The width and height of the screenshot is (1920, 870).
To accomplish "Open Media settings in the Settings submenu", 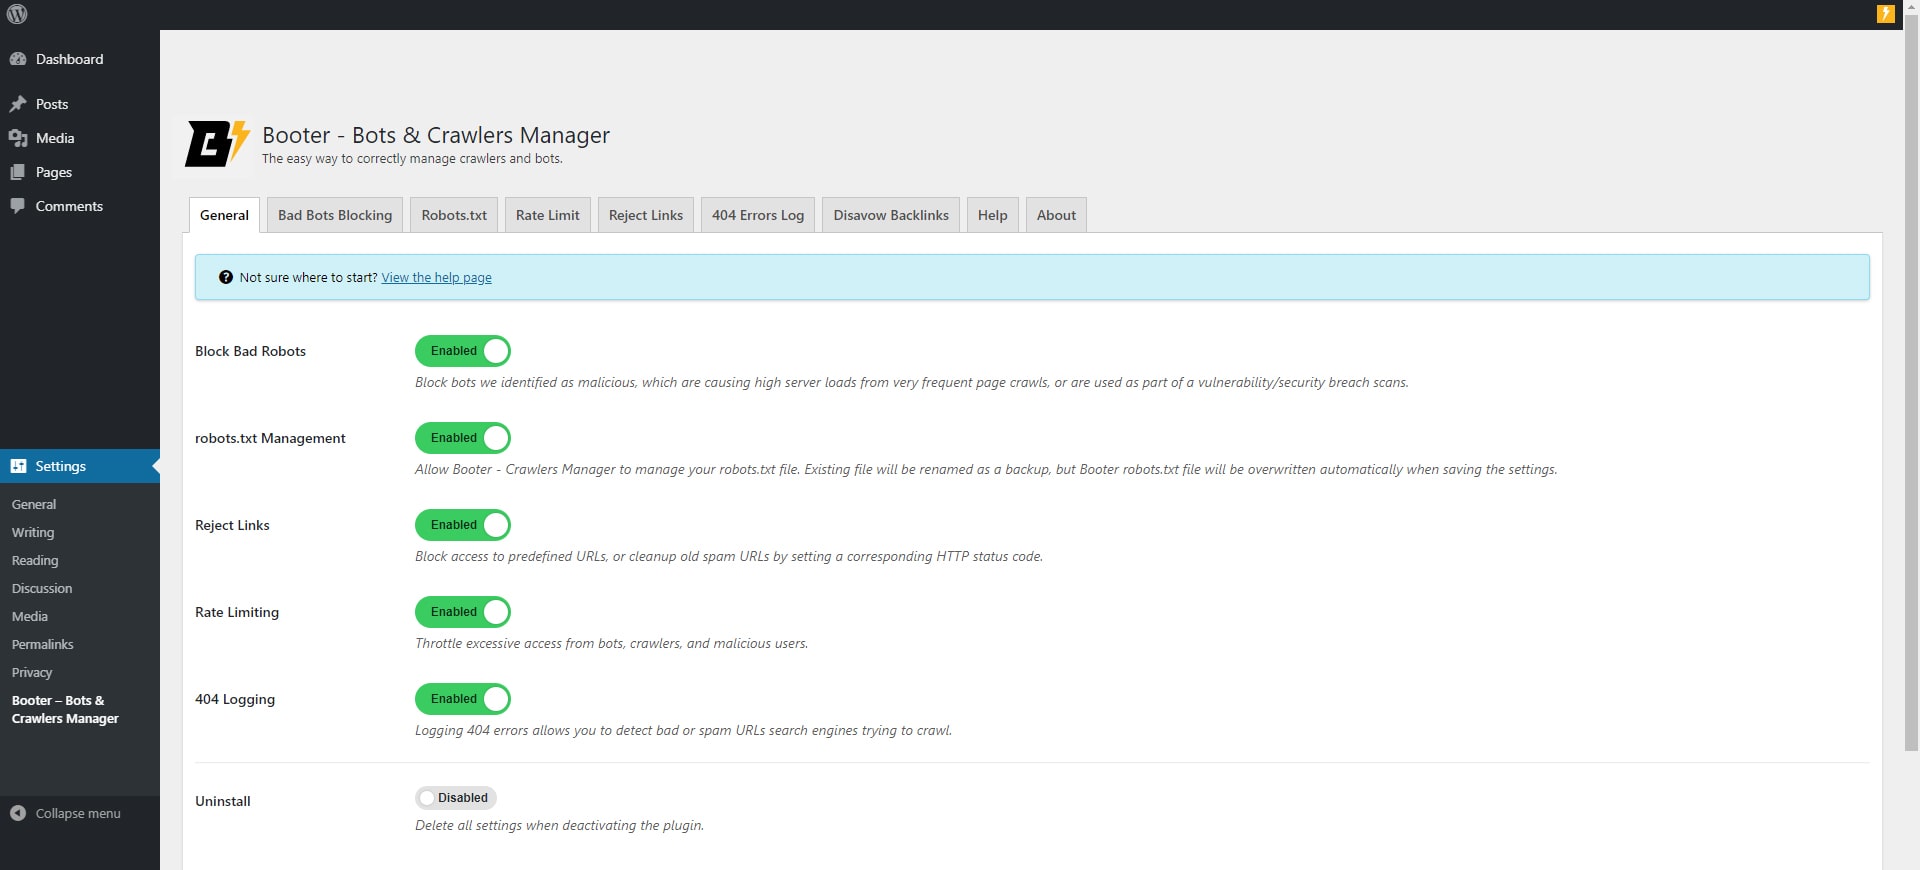I will (30, 617).
